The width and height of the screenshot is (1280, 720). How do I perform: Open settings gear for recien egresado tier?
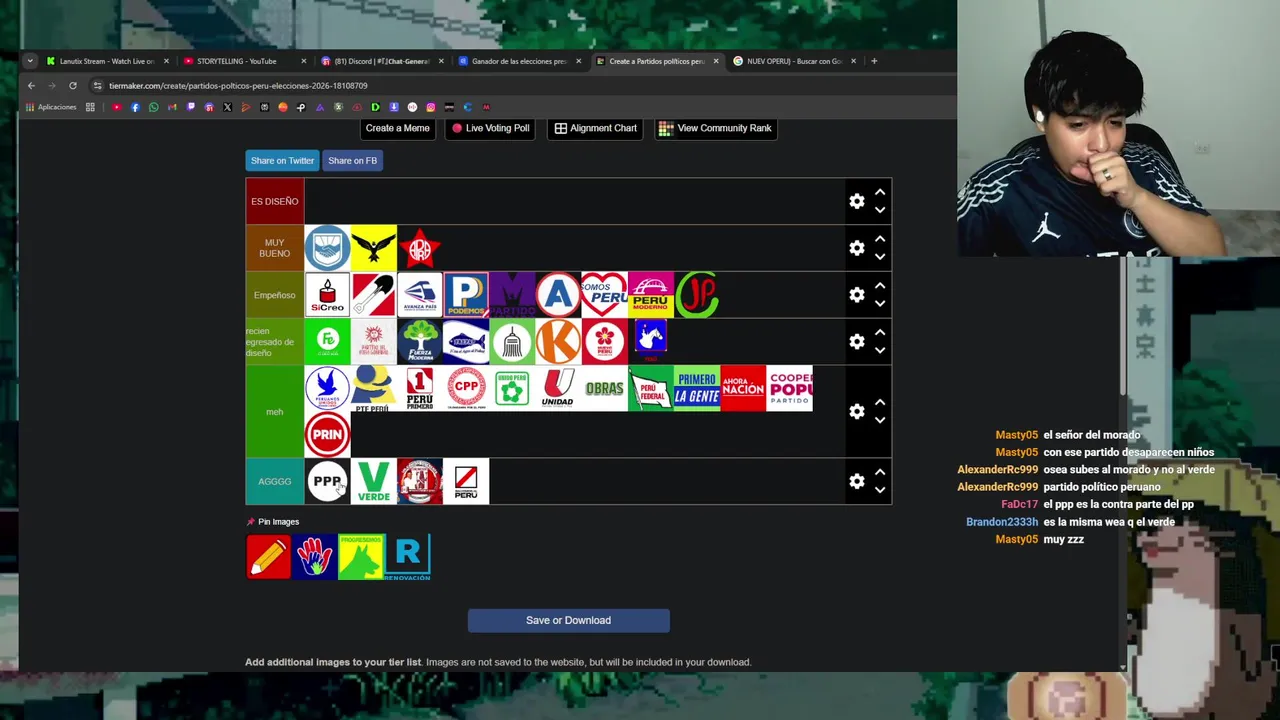[857, 342]
